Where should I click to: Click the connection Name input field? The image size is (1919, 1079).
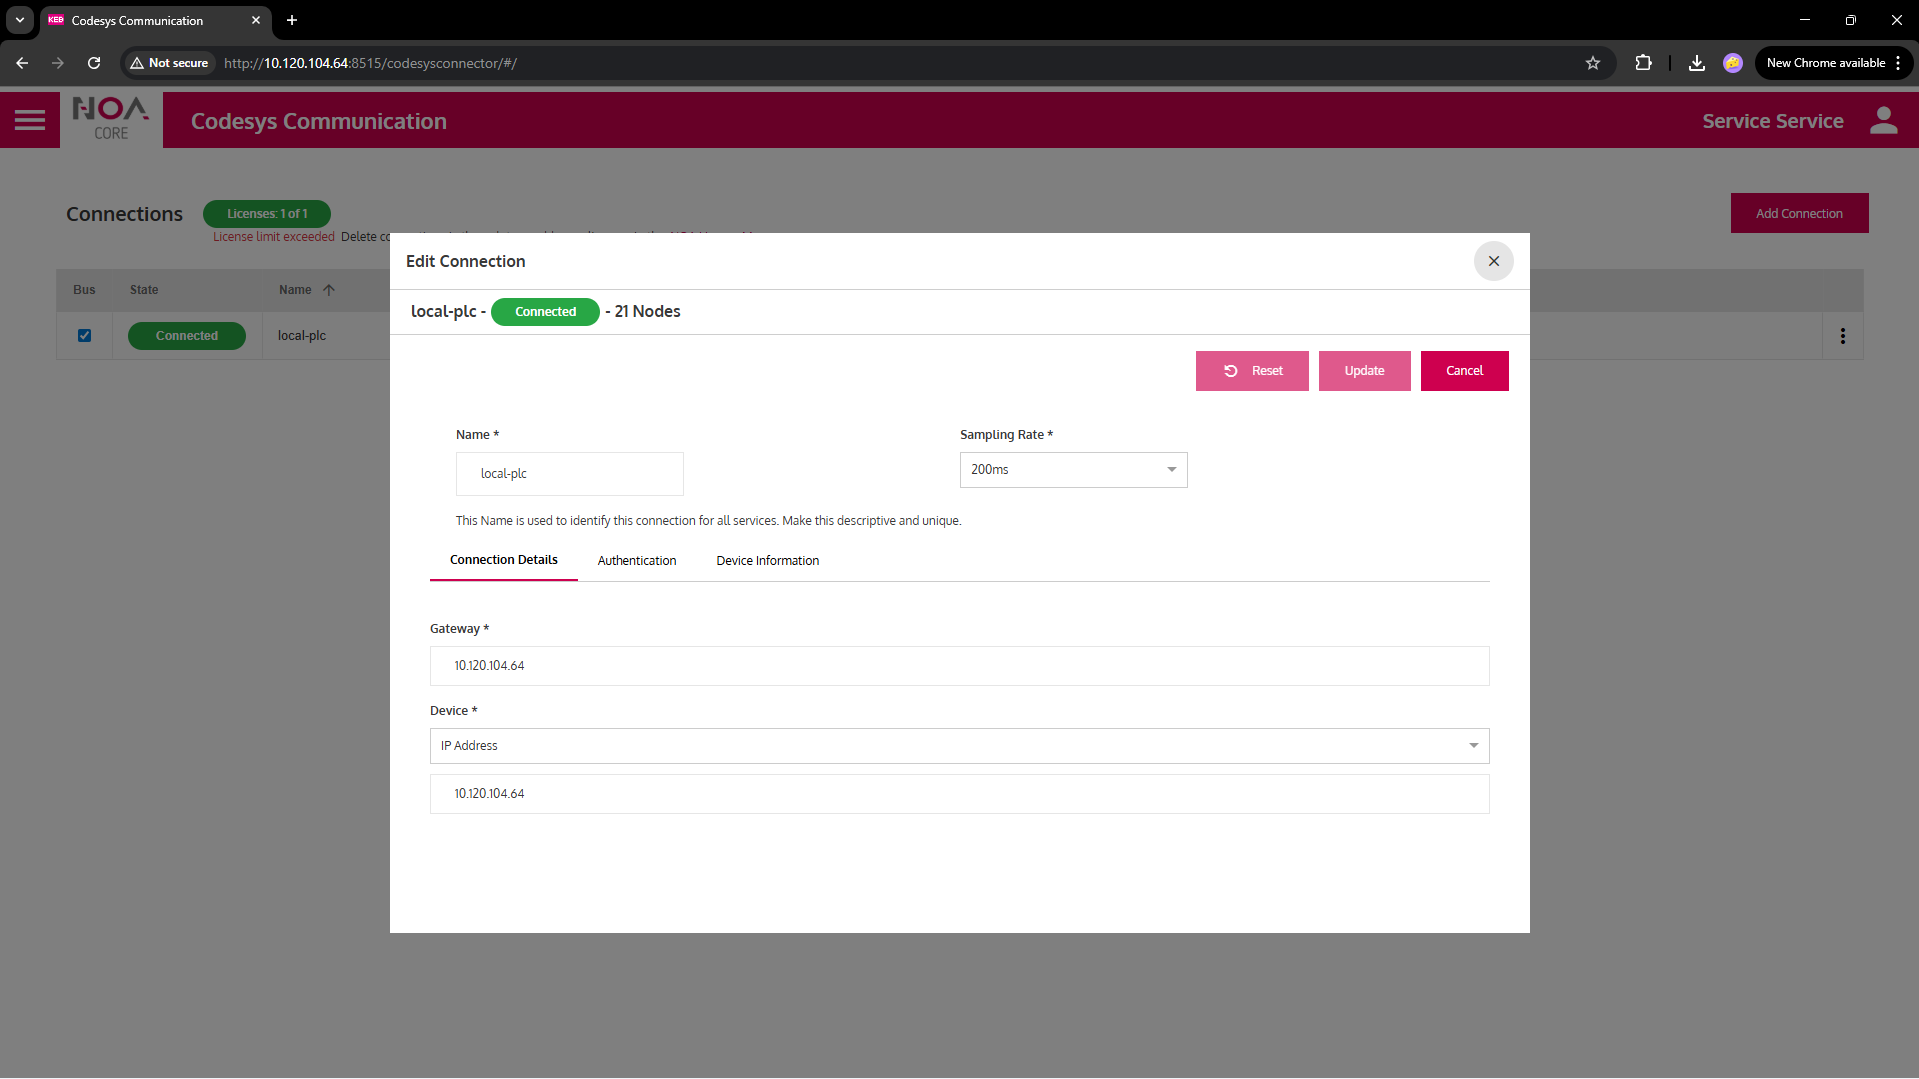pyautogui.click(x=569, y=474)
